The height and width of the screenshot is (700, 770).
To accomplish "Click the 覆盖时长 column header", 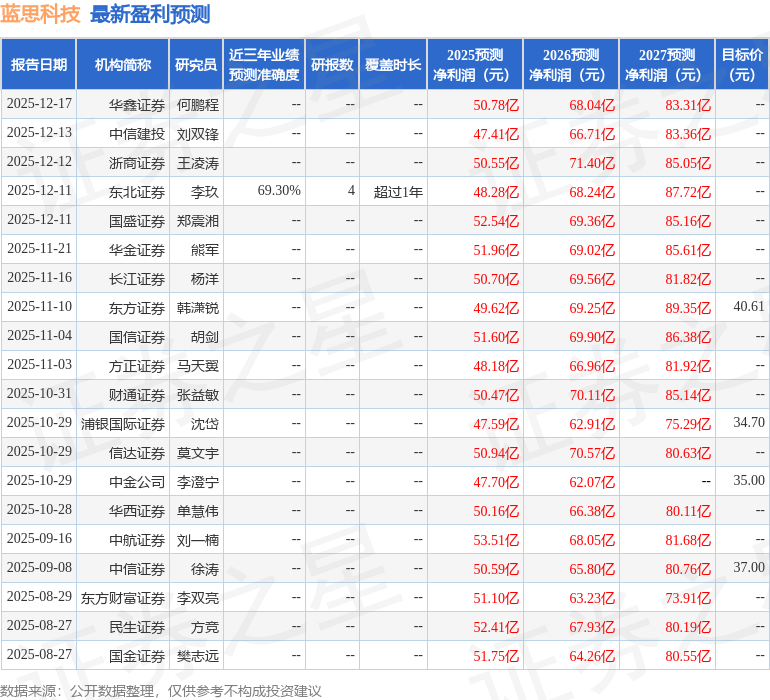I will coord(393,65).
